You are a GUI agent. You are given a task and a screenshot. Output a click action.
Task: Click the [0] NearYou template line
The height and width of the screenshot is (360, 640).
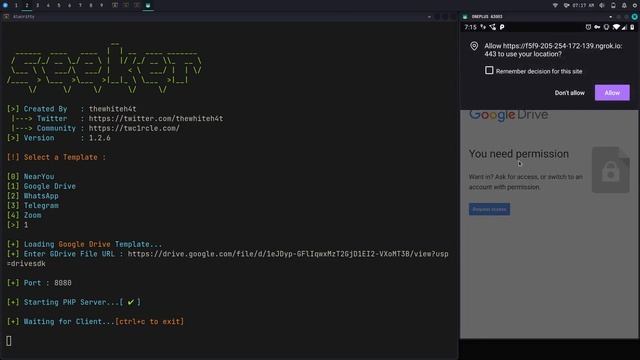pos(31,176)
